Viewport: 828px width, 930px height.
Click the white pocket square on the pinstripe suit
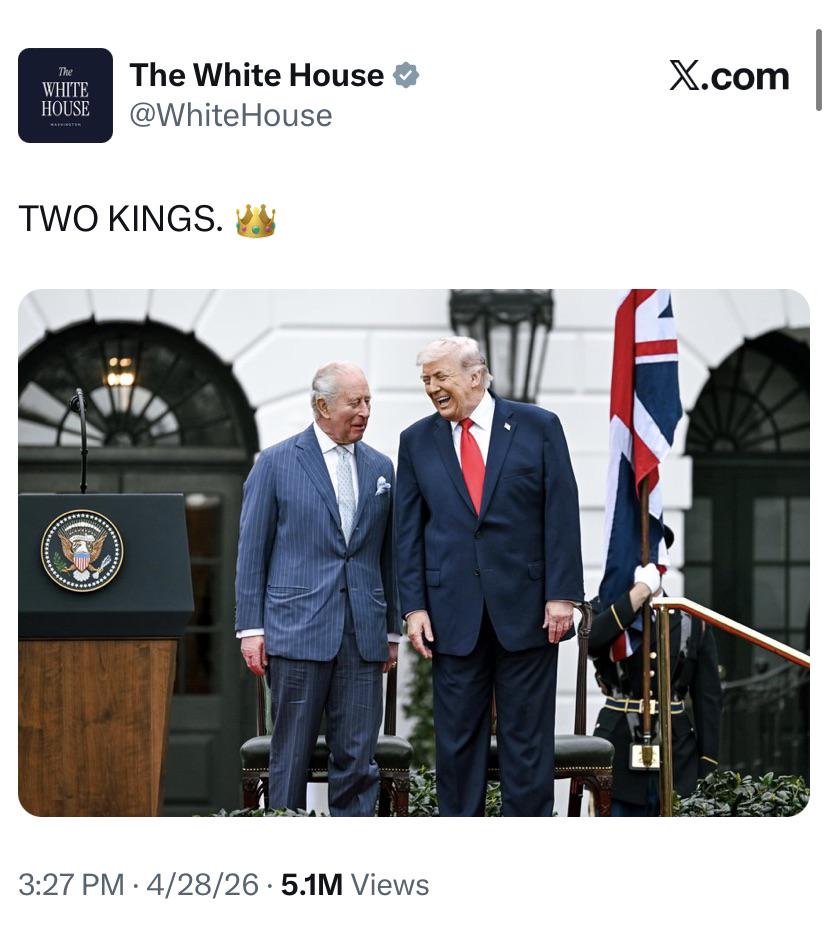coord(383,486)
